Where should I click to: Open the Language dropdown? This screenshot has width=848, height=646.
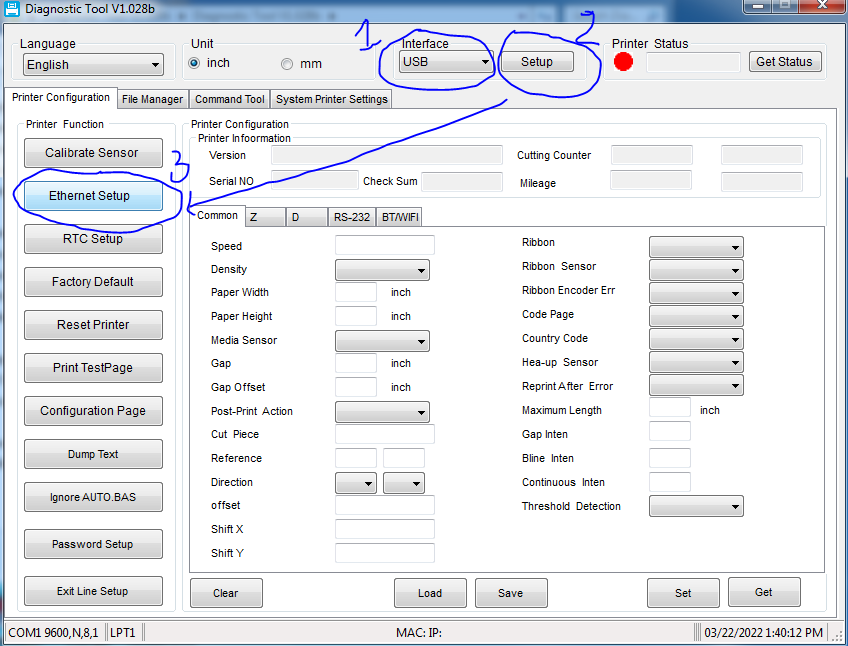(x=93, y=65)
